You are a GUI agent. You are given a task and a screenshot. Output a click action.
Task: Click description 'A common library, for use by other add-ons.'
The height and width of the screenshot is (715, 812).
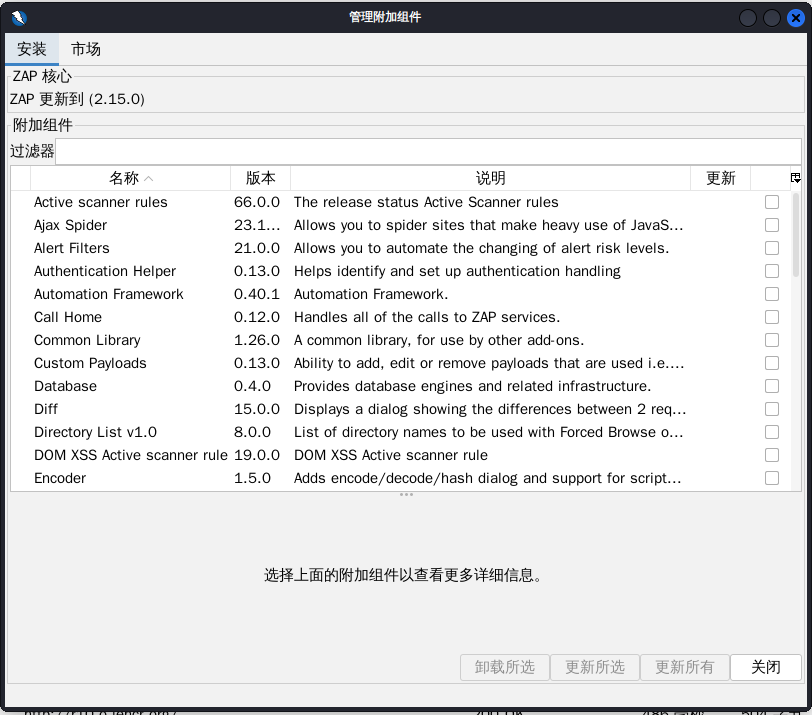point(439,340)
